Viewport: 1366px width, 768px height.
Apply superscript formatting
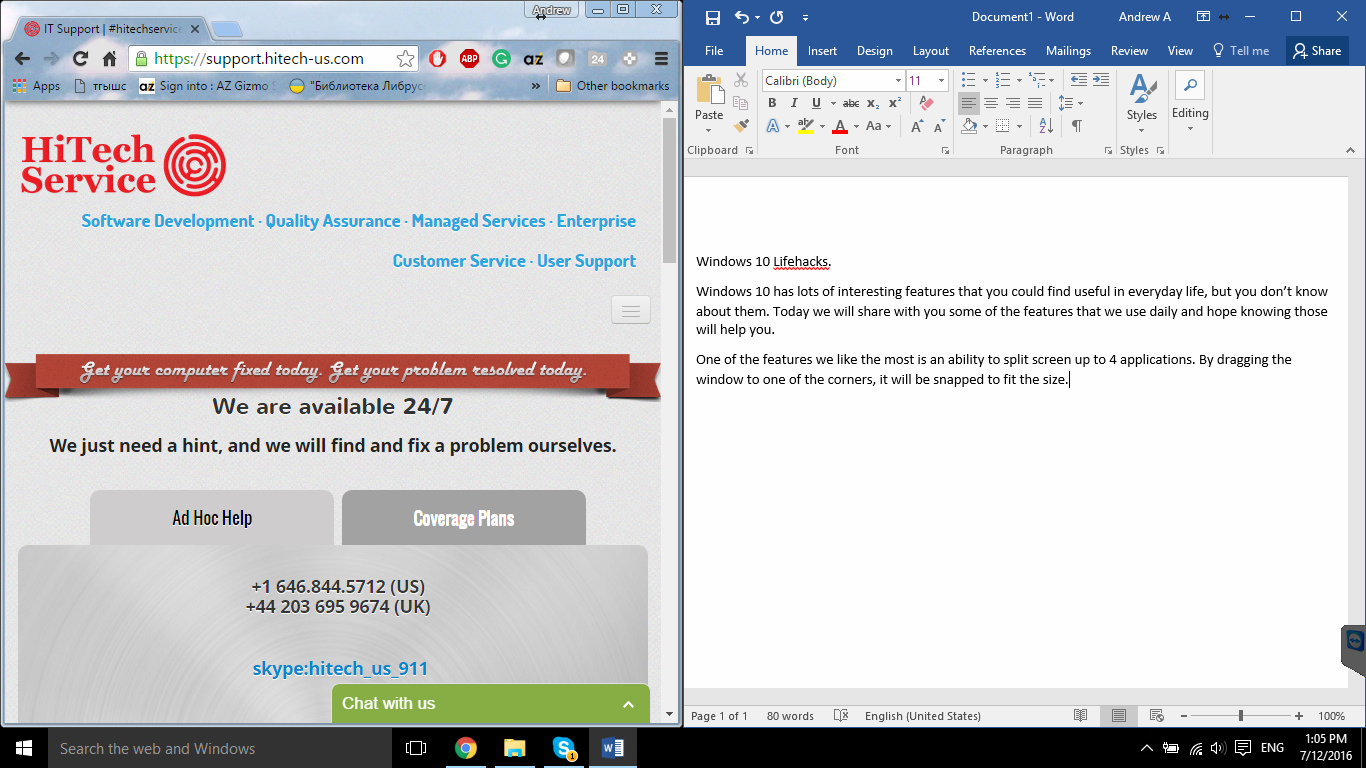895,103
